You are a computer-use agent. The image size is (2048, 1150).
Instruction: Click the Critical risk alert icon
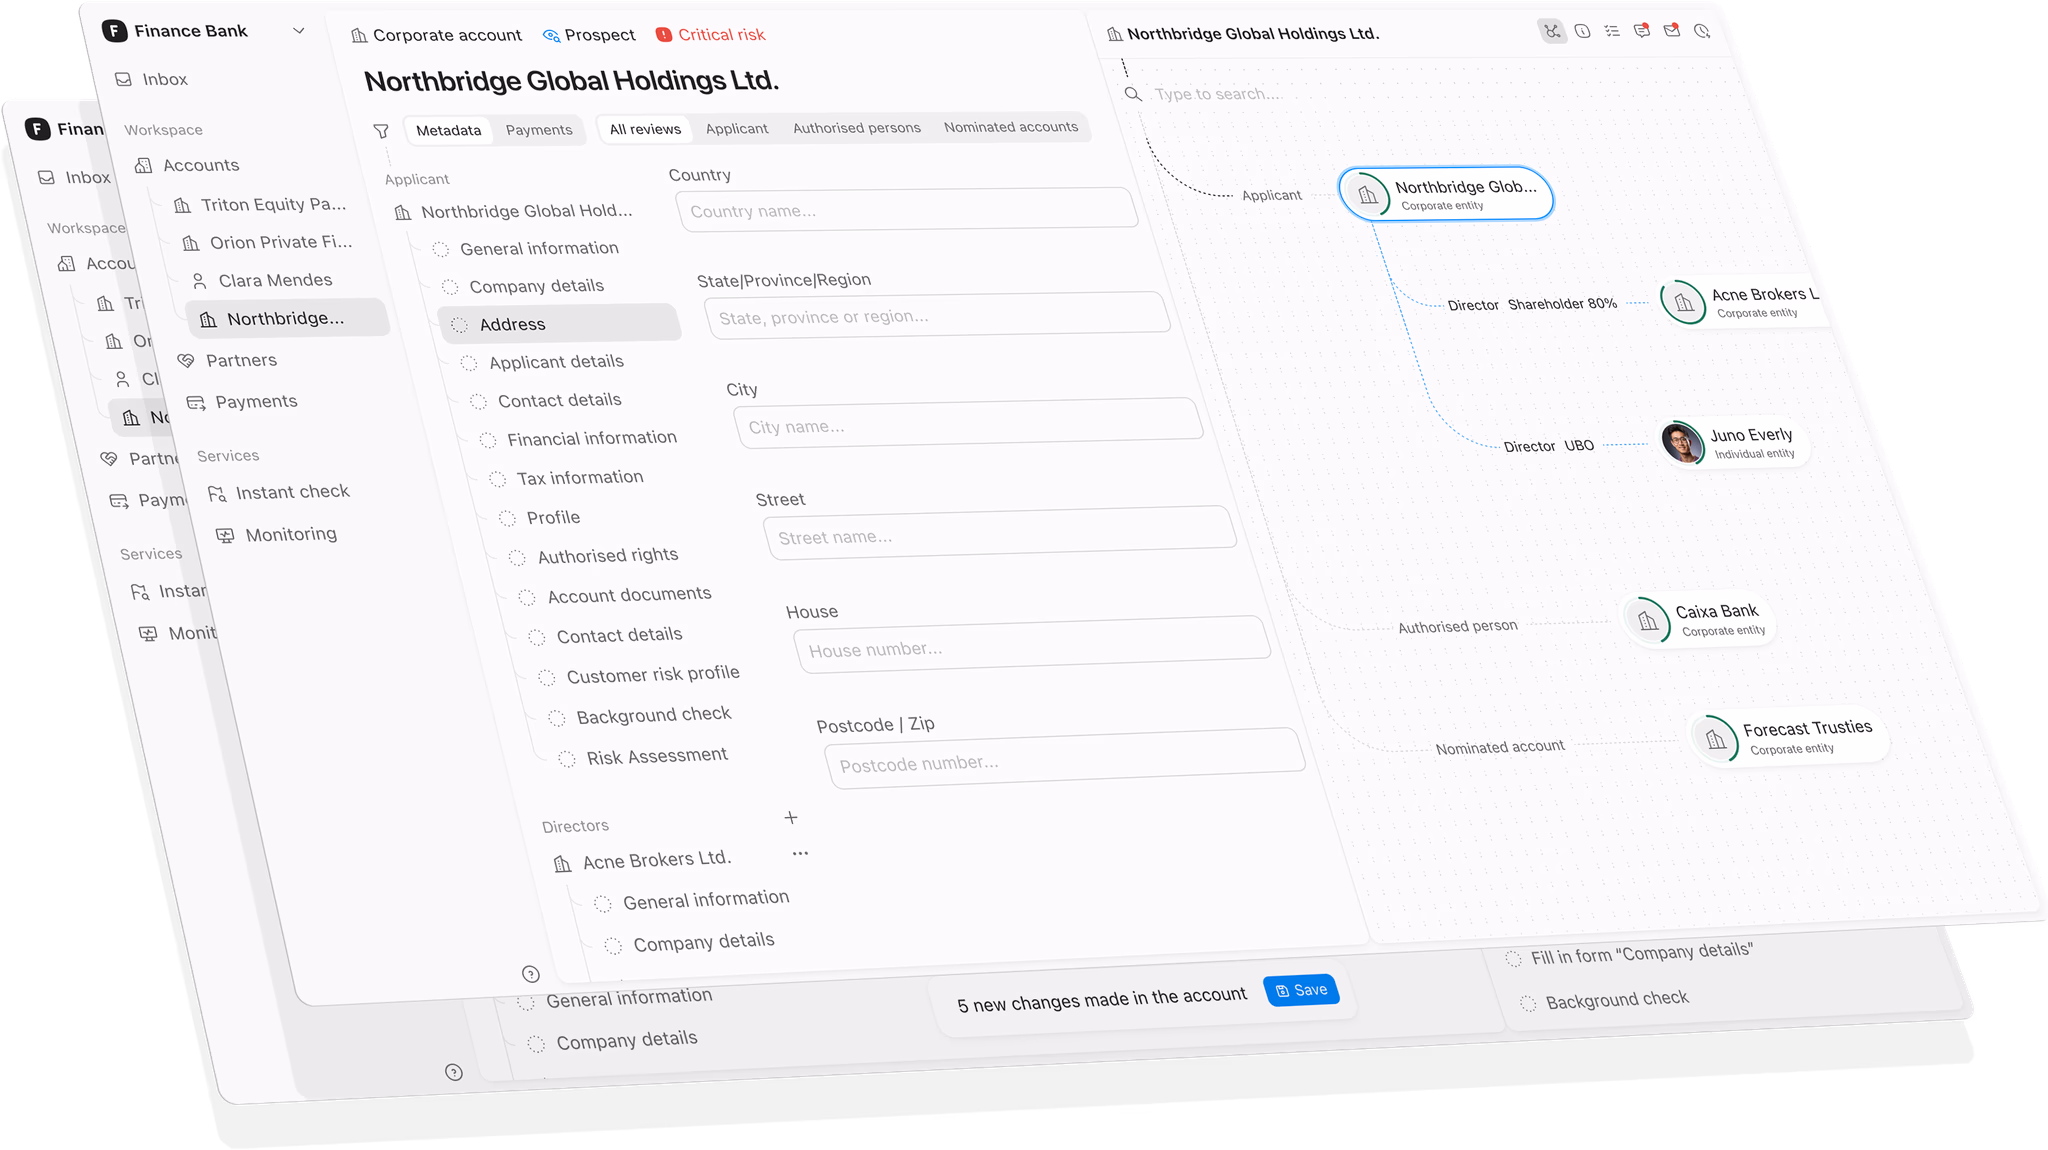click(664, 35)
